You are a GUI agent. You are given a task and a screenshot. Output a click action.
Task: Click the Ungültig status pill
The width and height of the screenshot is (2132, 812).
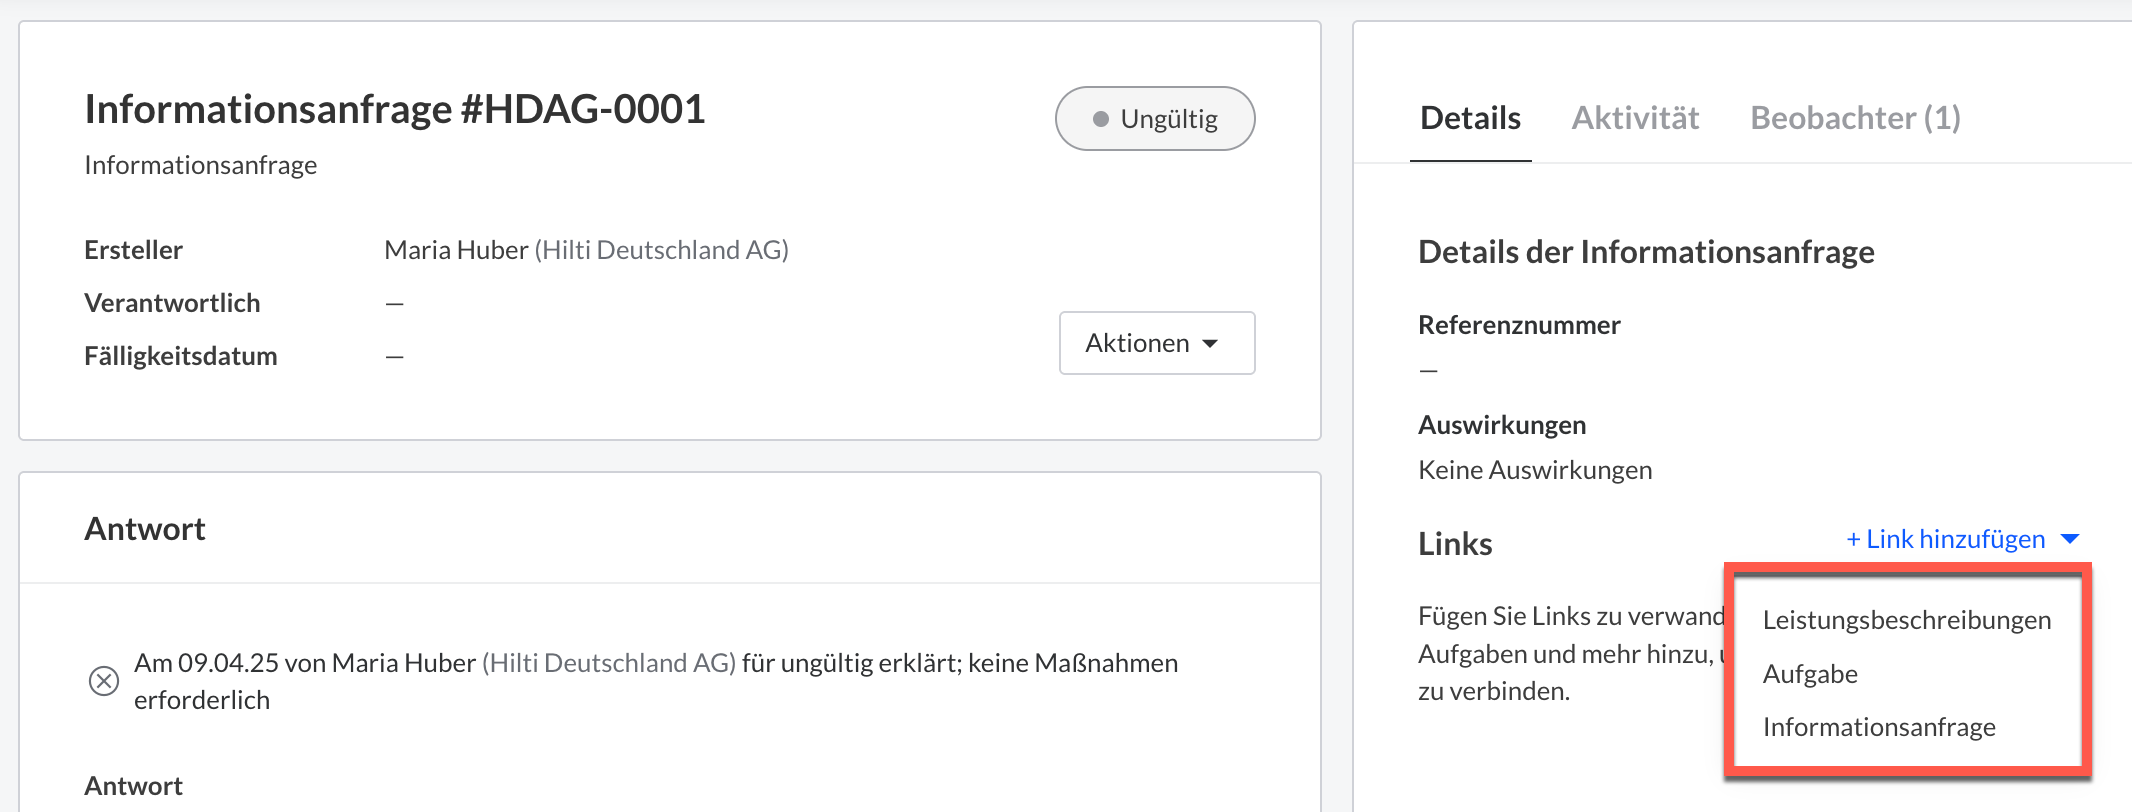[x=1155, y=119]
